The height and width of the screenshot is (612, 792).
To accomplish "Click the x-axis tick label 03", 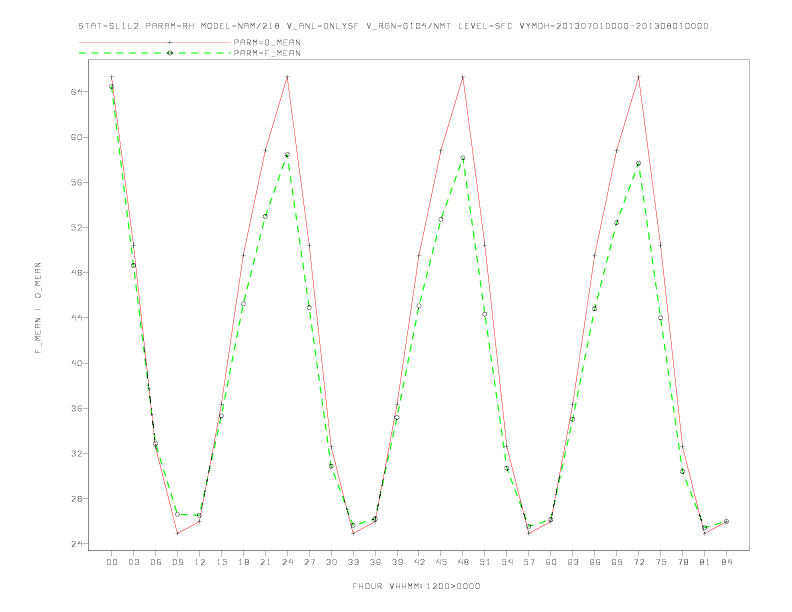I will tap(133, 562).
